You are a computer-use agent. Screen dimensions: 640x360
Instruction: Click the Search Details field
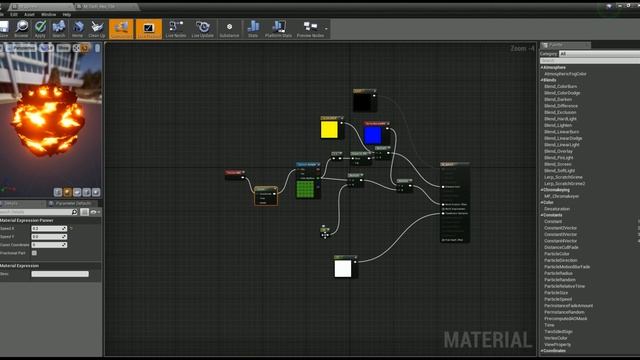pyautogui.click(x=36, y=212)
